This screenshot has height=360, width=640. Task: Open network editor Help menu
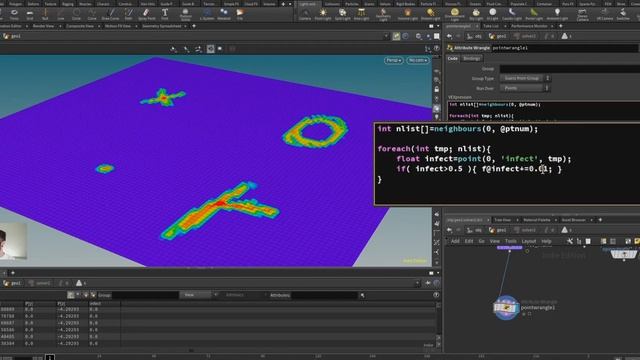pos(546,241)
